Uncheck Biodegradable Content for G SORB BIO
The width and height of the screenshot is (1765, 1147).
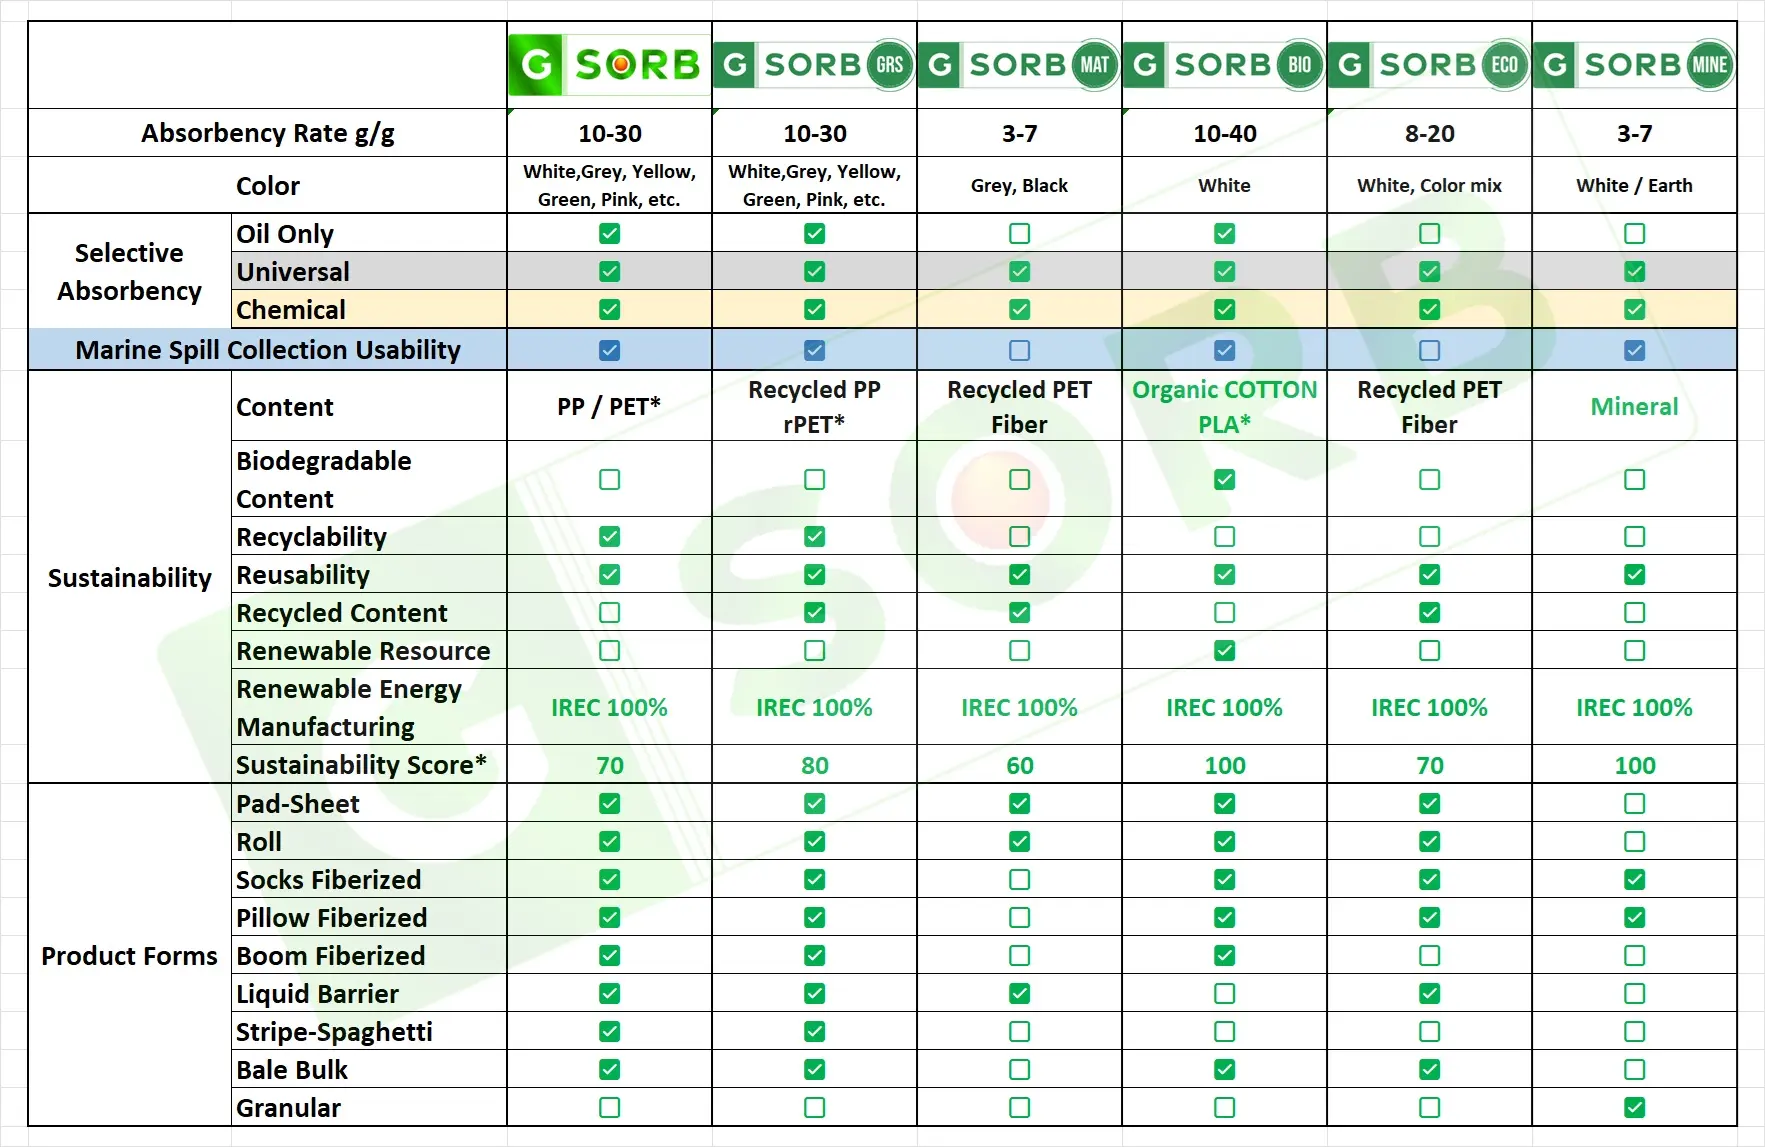pos(1224,480)
